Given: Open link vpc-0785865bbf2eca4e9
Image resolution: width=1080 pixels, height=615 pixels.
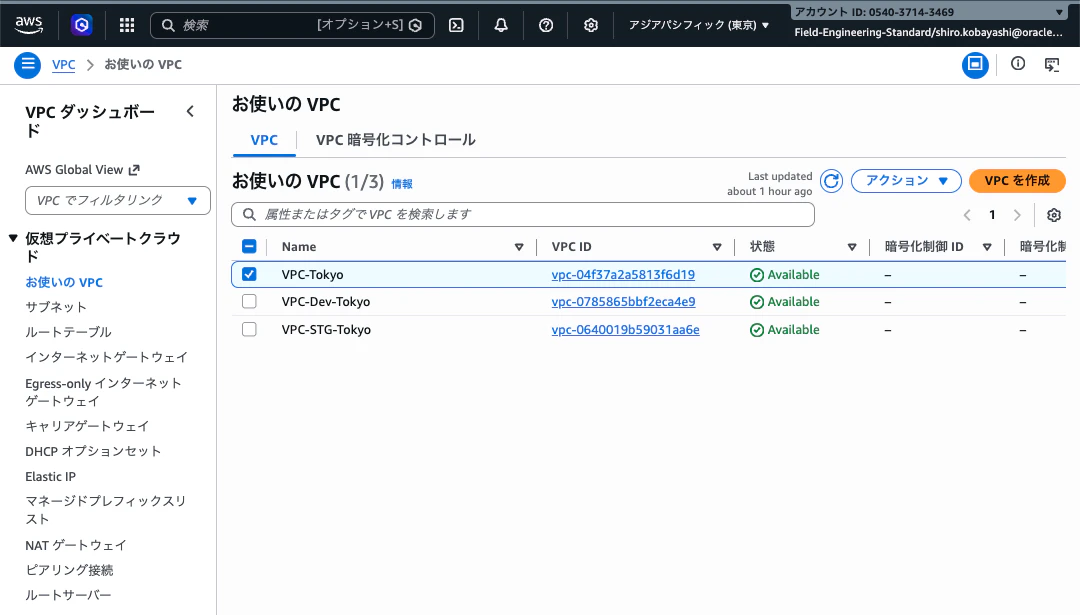Looking at the screenshot, I should click(x=623, y=302).
